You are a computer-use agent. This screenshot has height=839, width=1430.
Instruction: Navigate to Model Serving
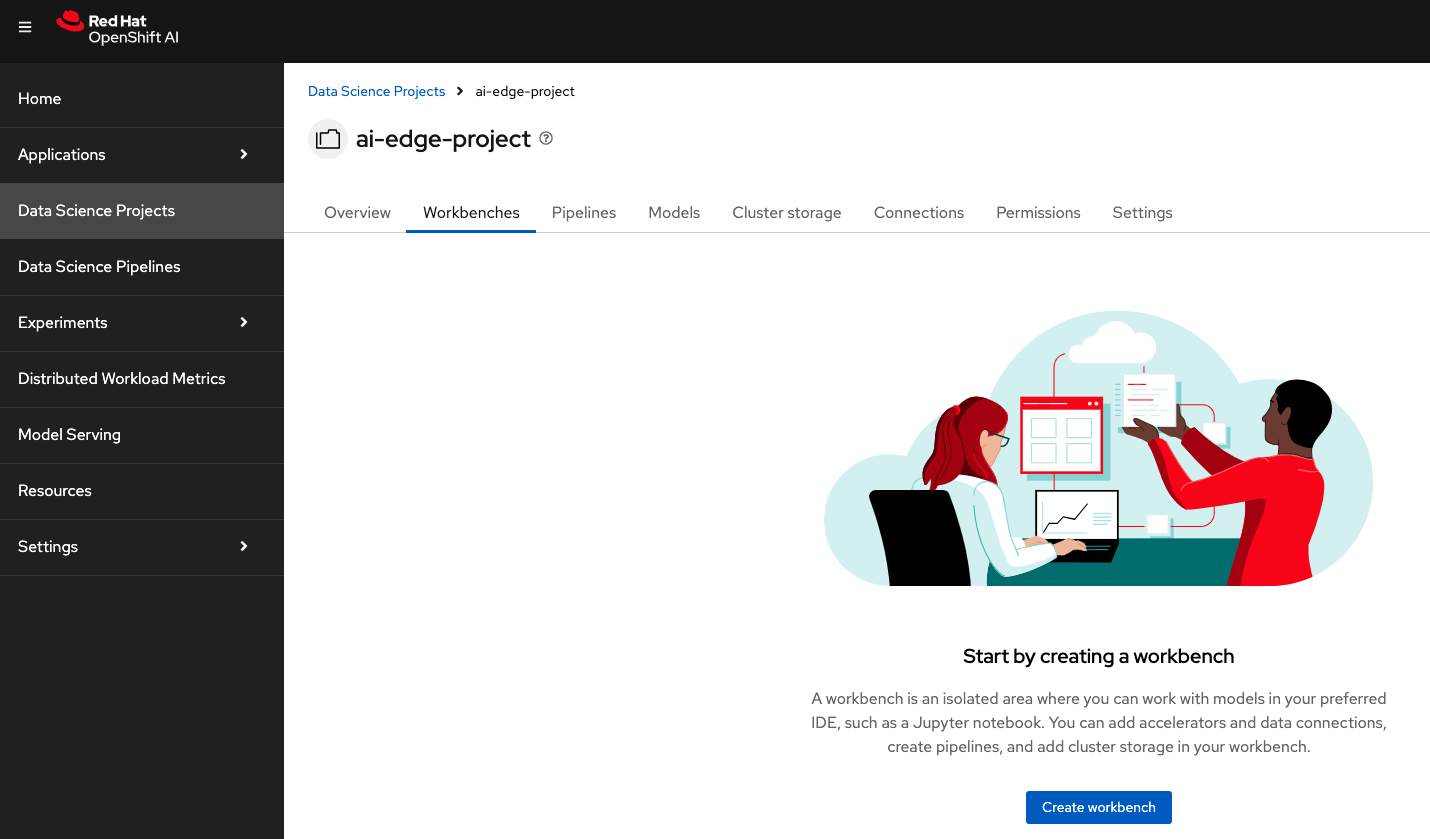(x=69, y=435)
